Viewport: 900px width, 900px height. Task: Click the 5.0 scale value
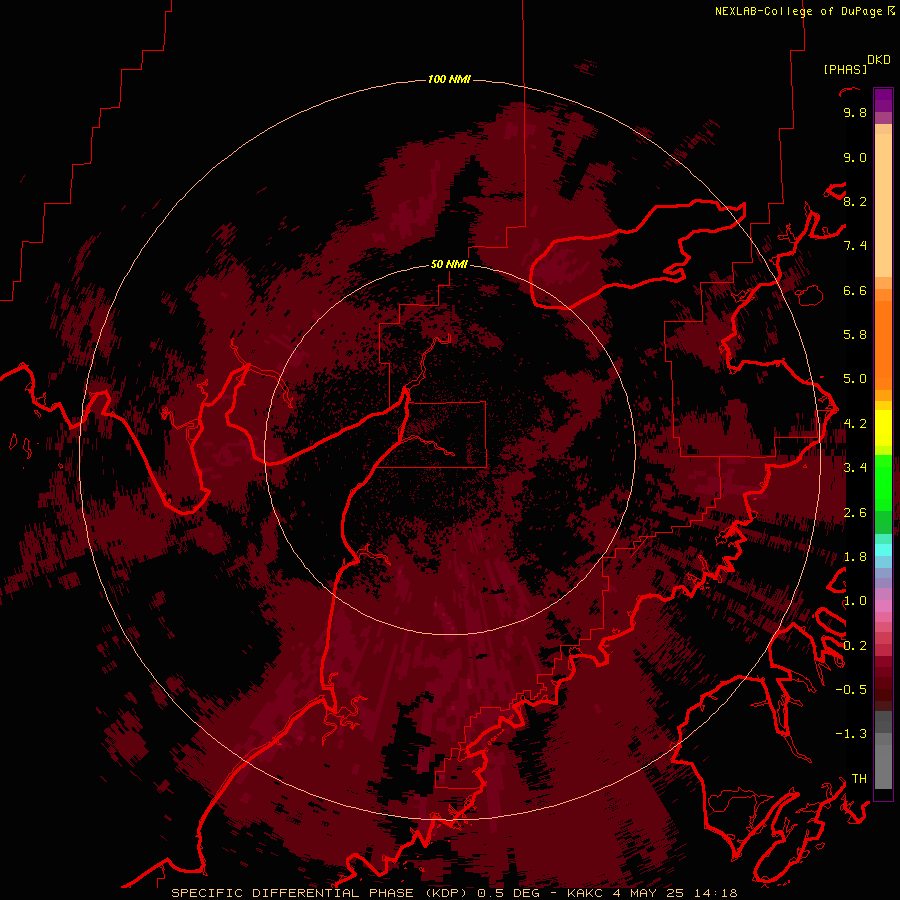pos(855,379)
